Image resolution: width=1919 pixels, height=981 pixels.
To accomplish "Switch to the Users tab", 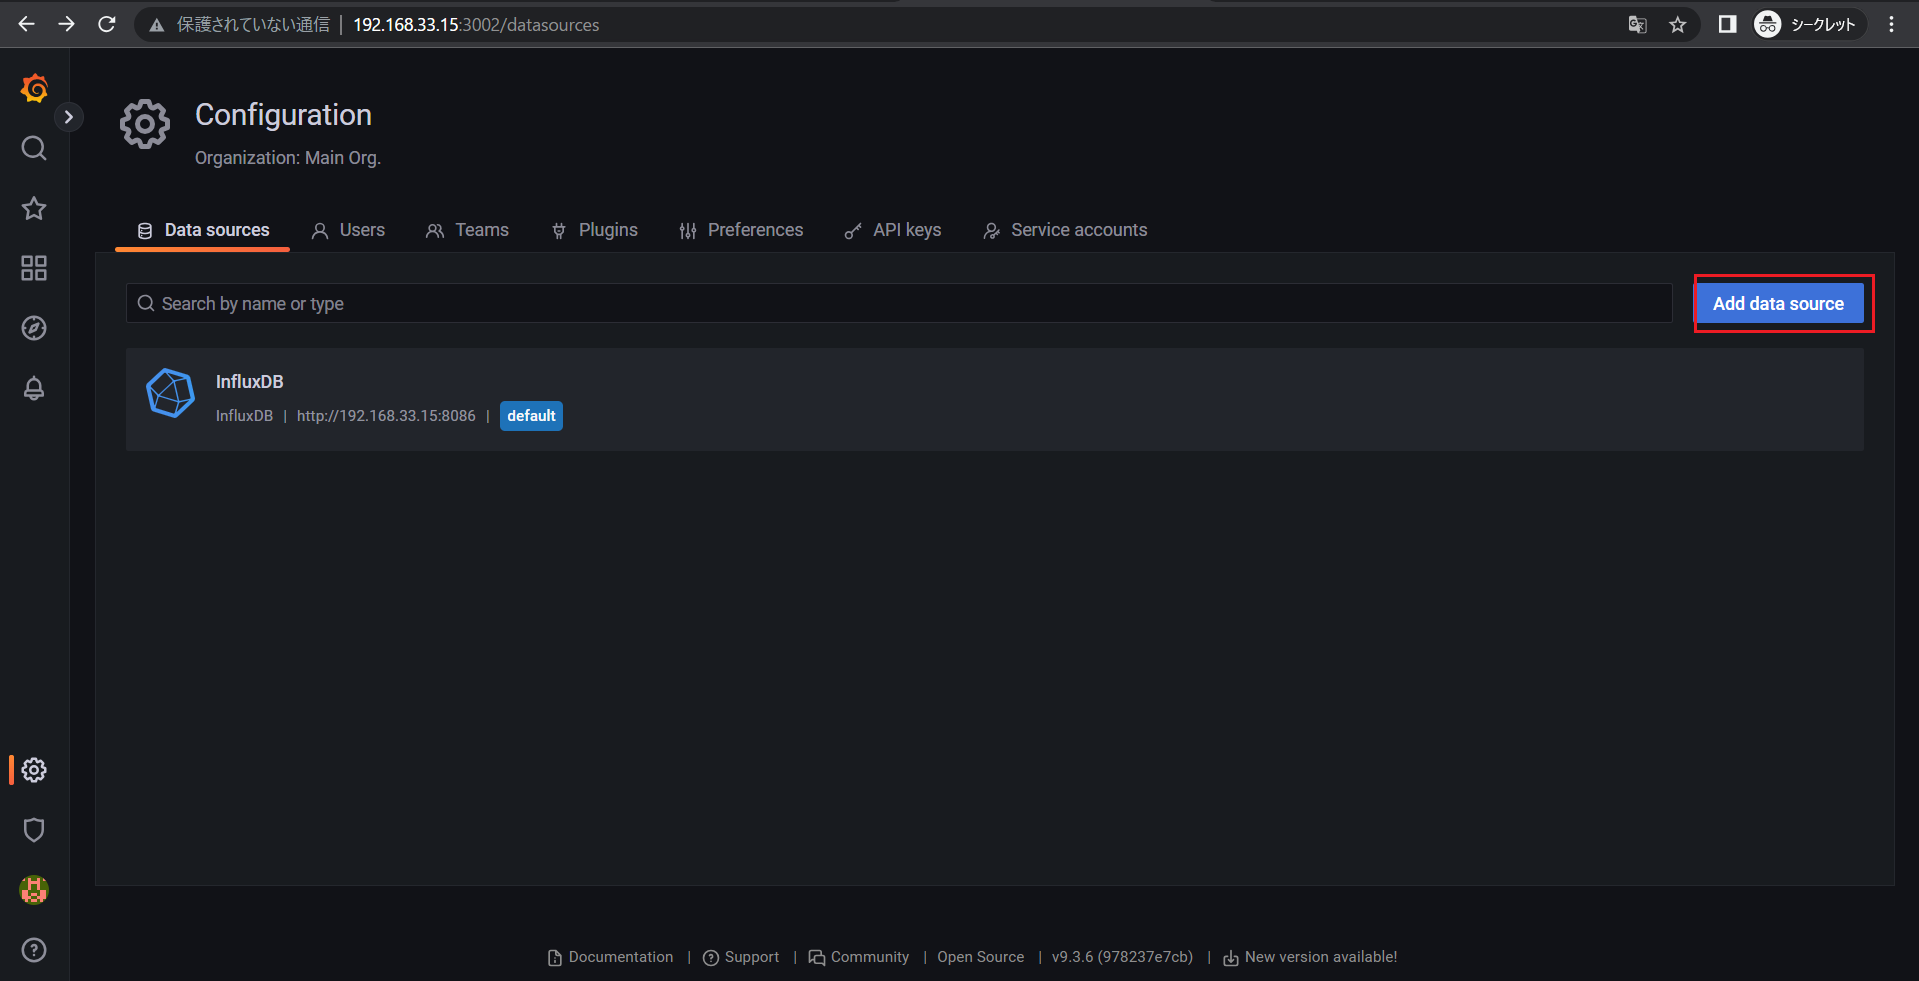I will tap(348, 230).
